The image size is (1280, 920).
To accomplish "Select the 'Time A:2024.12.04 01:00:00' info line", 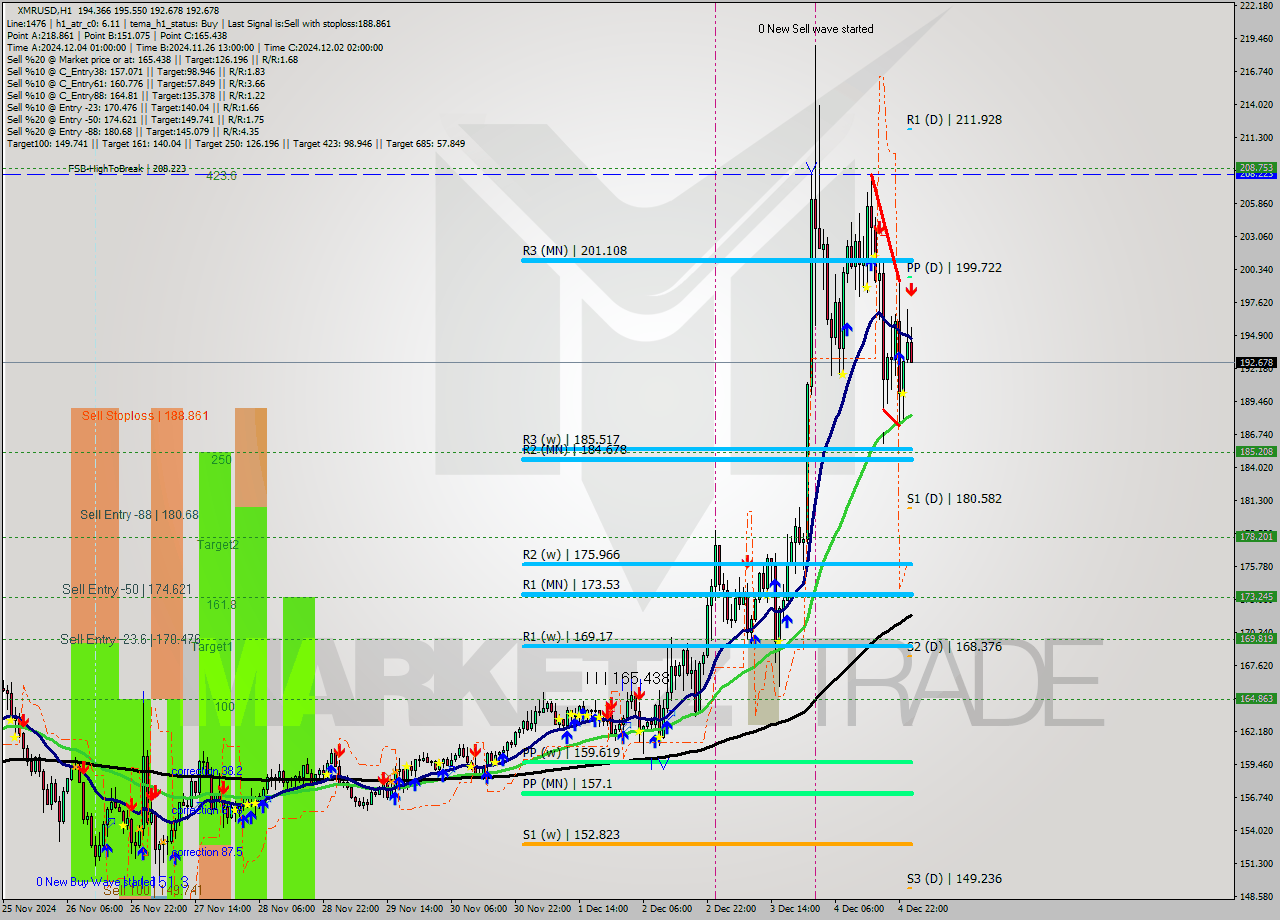I will (x=67, y=47).
